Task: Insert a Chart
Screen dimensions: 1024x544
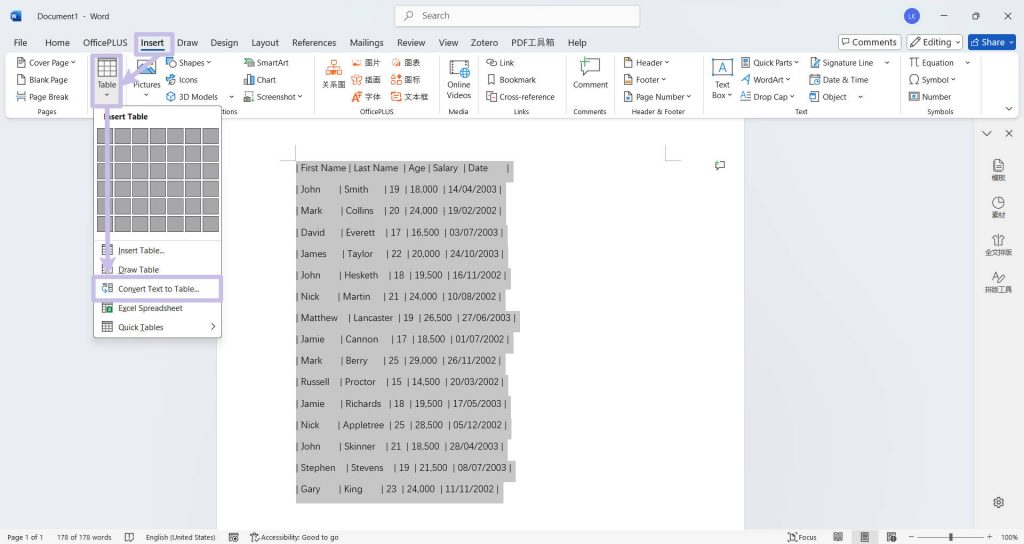Action: pos(260,80)
